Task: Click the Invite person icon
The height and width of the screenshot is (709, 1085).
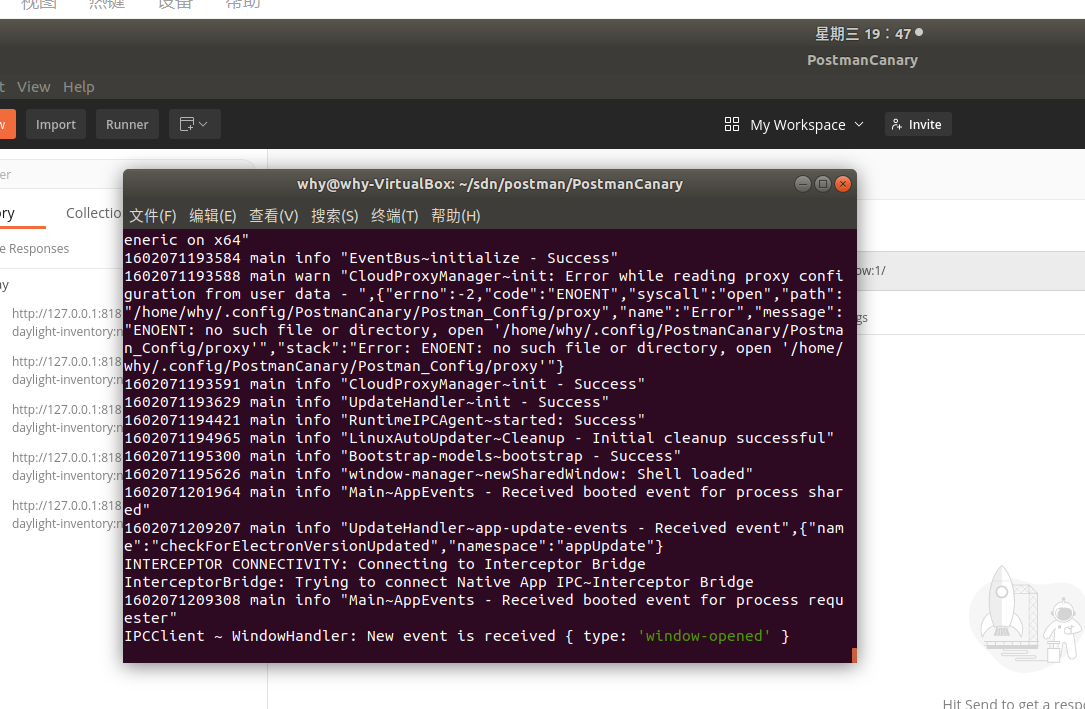Action: (897, 125)
